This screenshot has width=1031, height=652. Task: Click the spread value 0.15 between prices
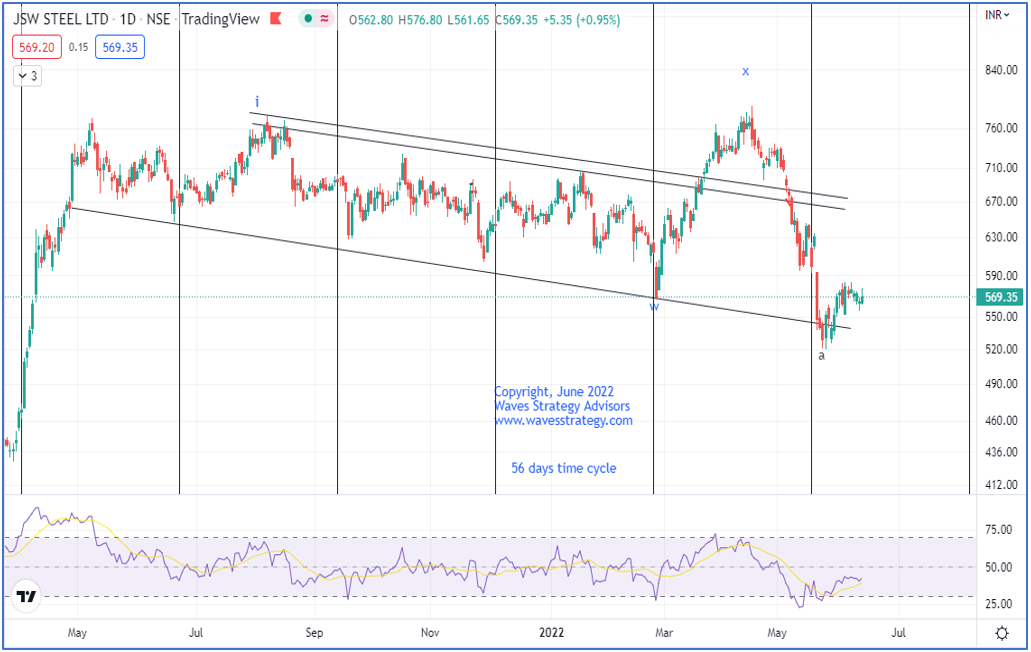[78, 47]
